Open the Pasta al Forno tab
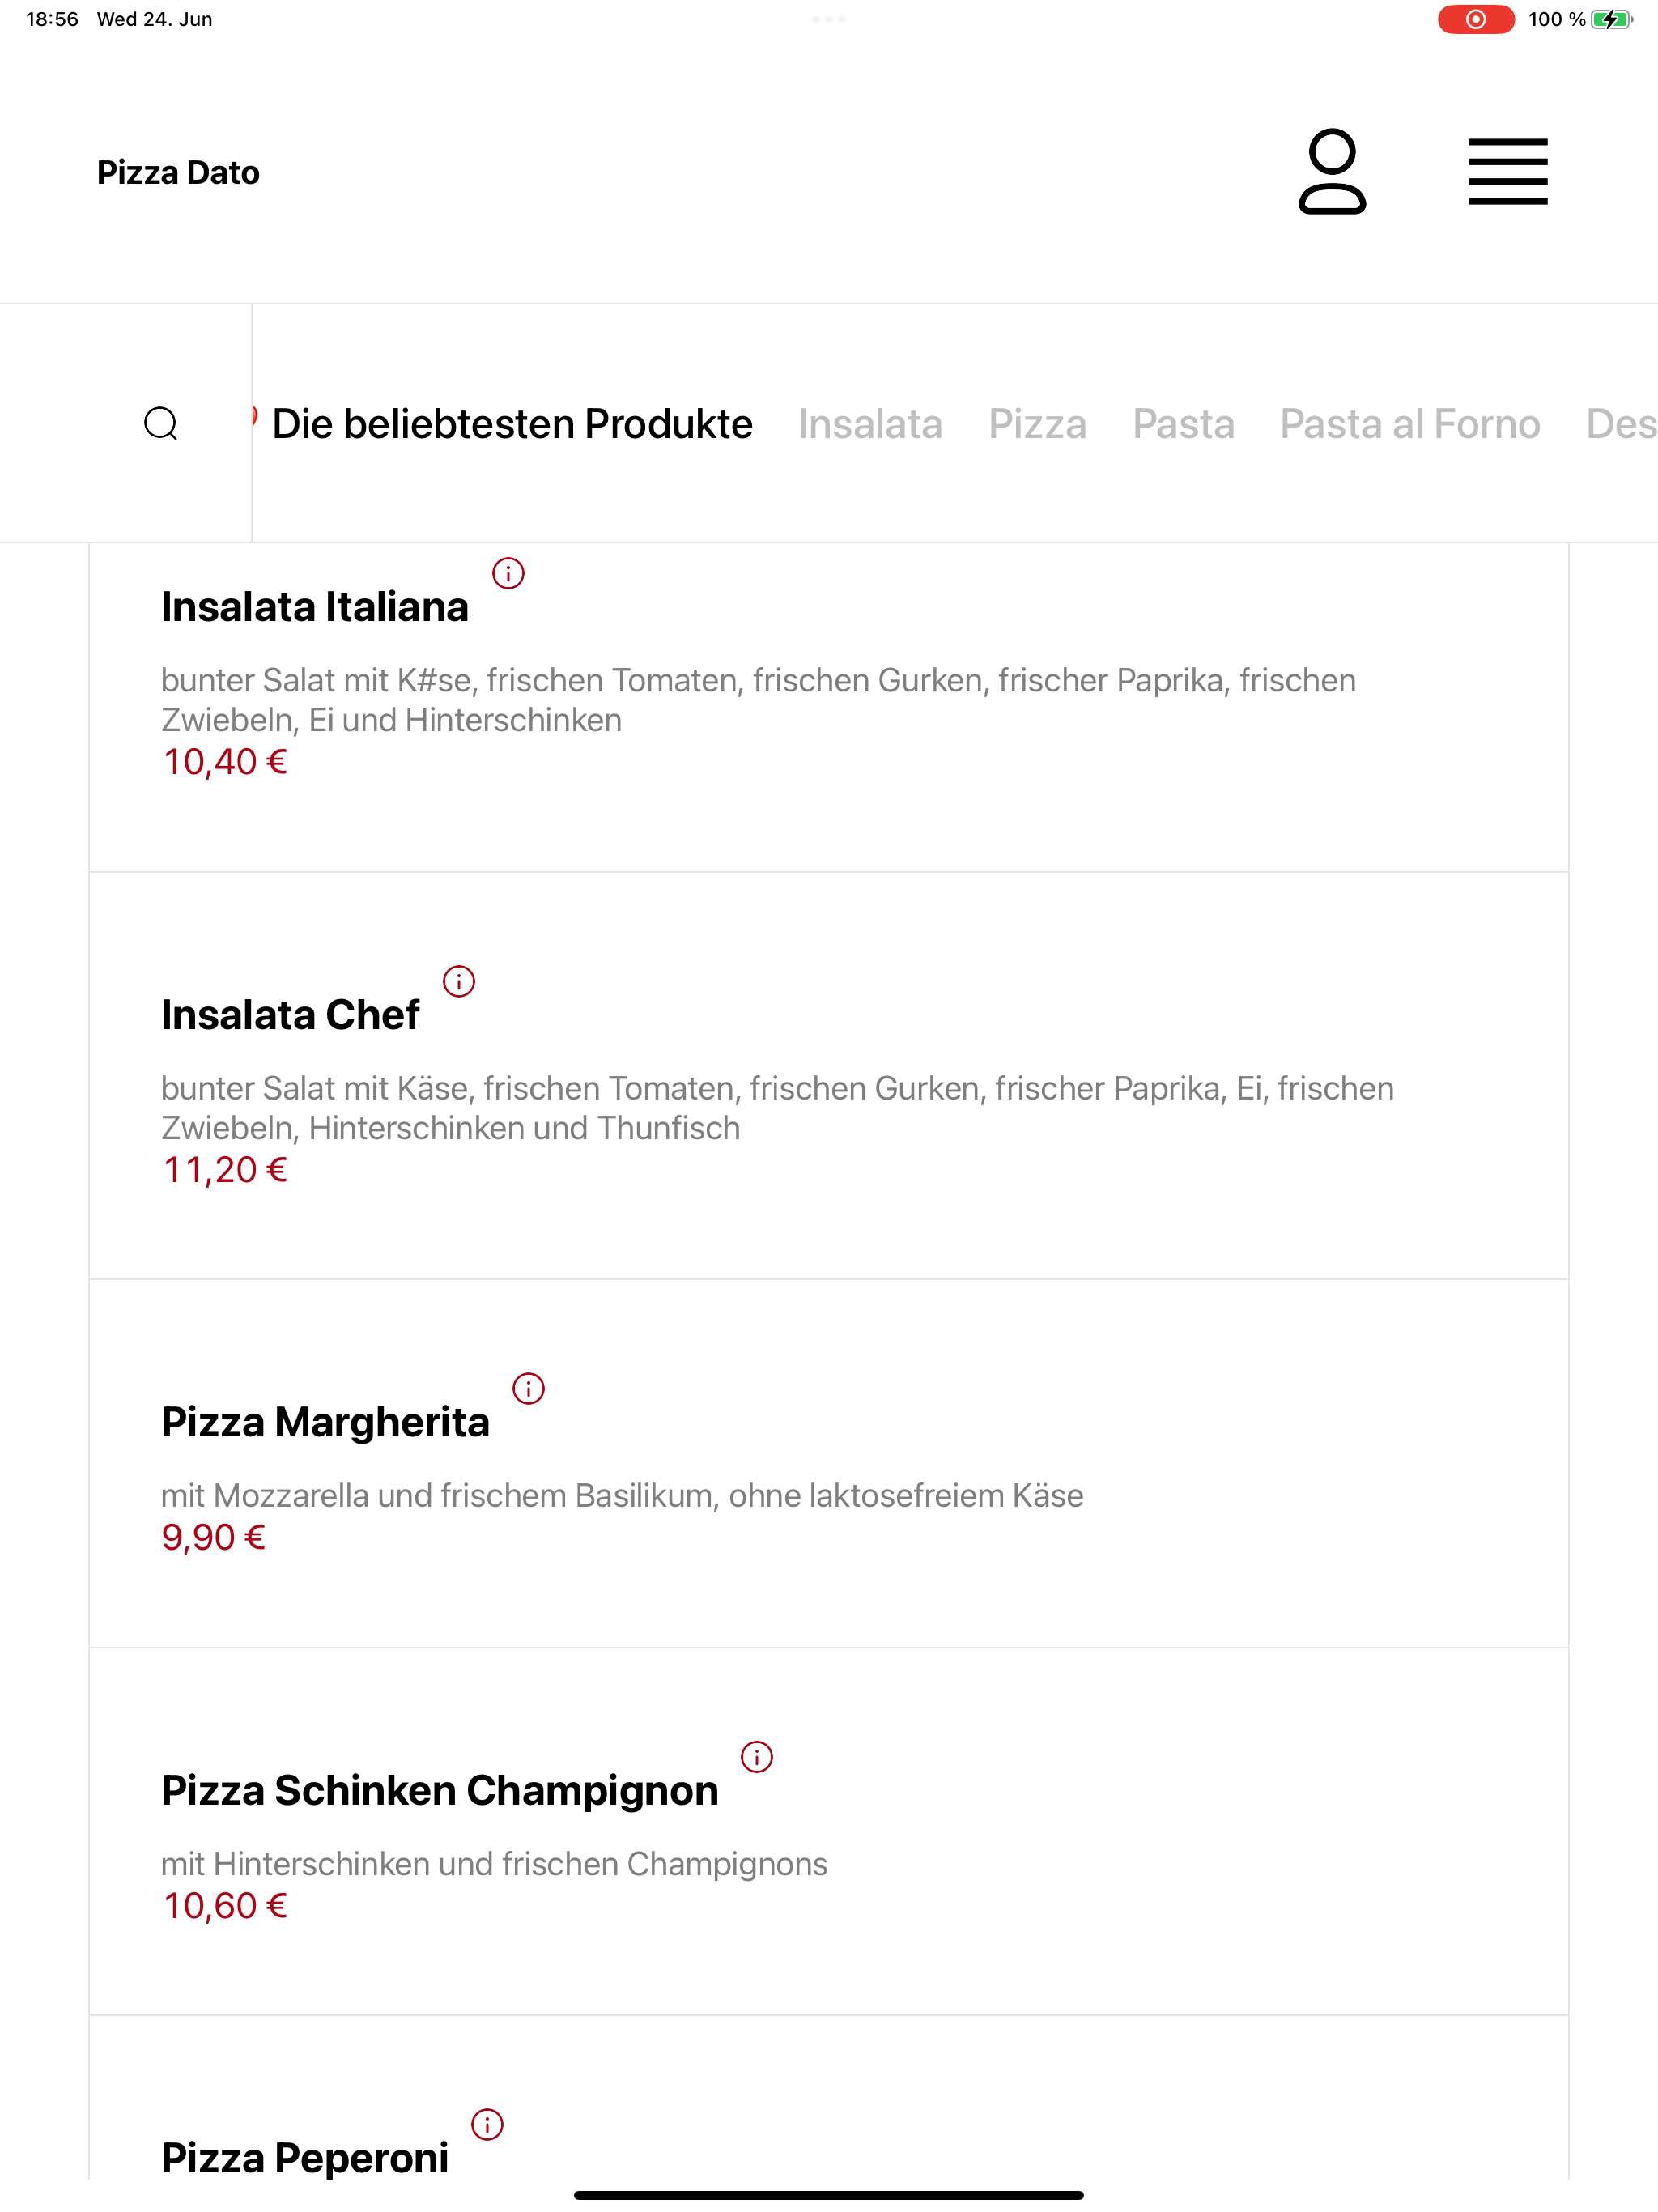The height and width of the screenshot is (2212, 1658). coord(1410,424)
